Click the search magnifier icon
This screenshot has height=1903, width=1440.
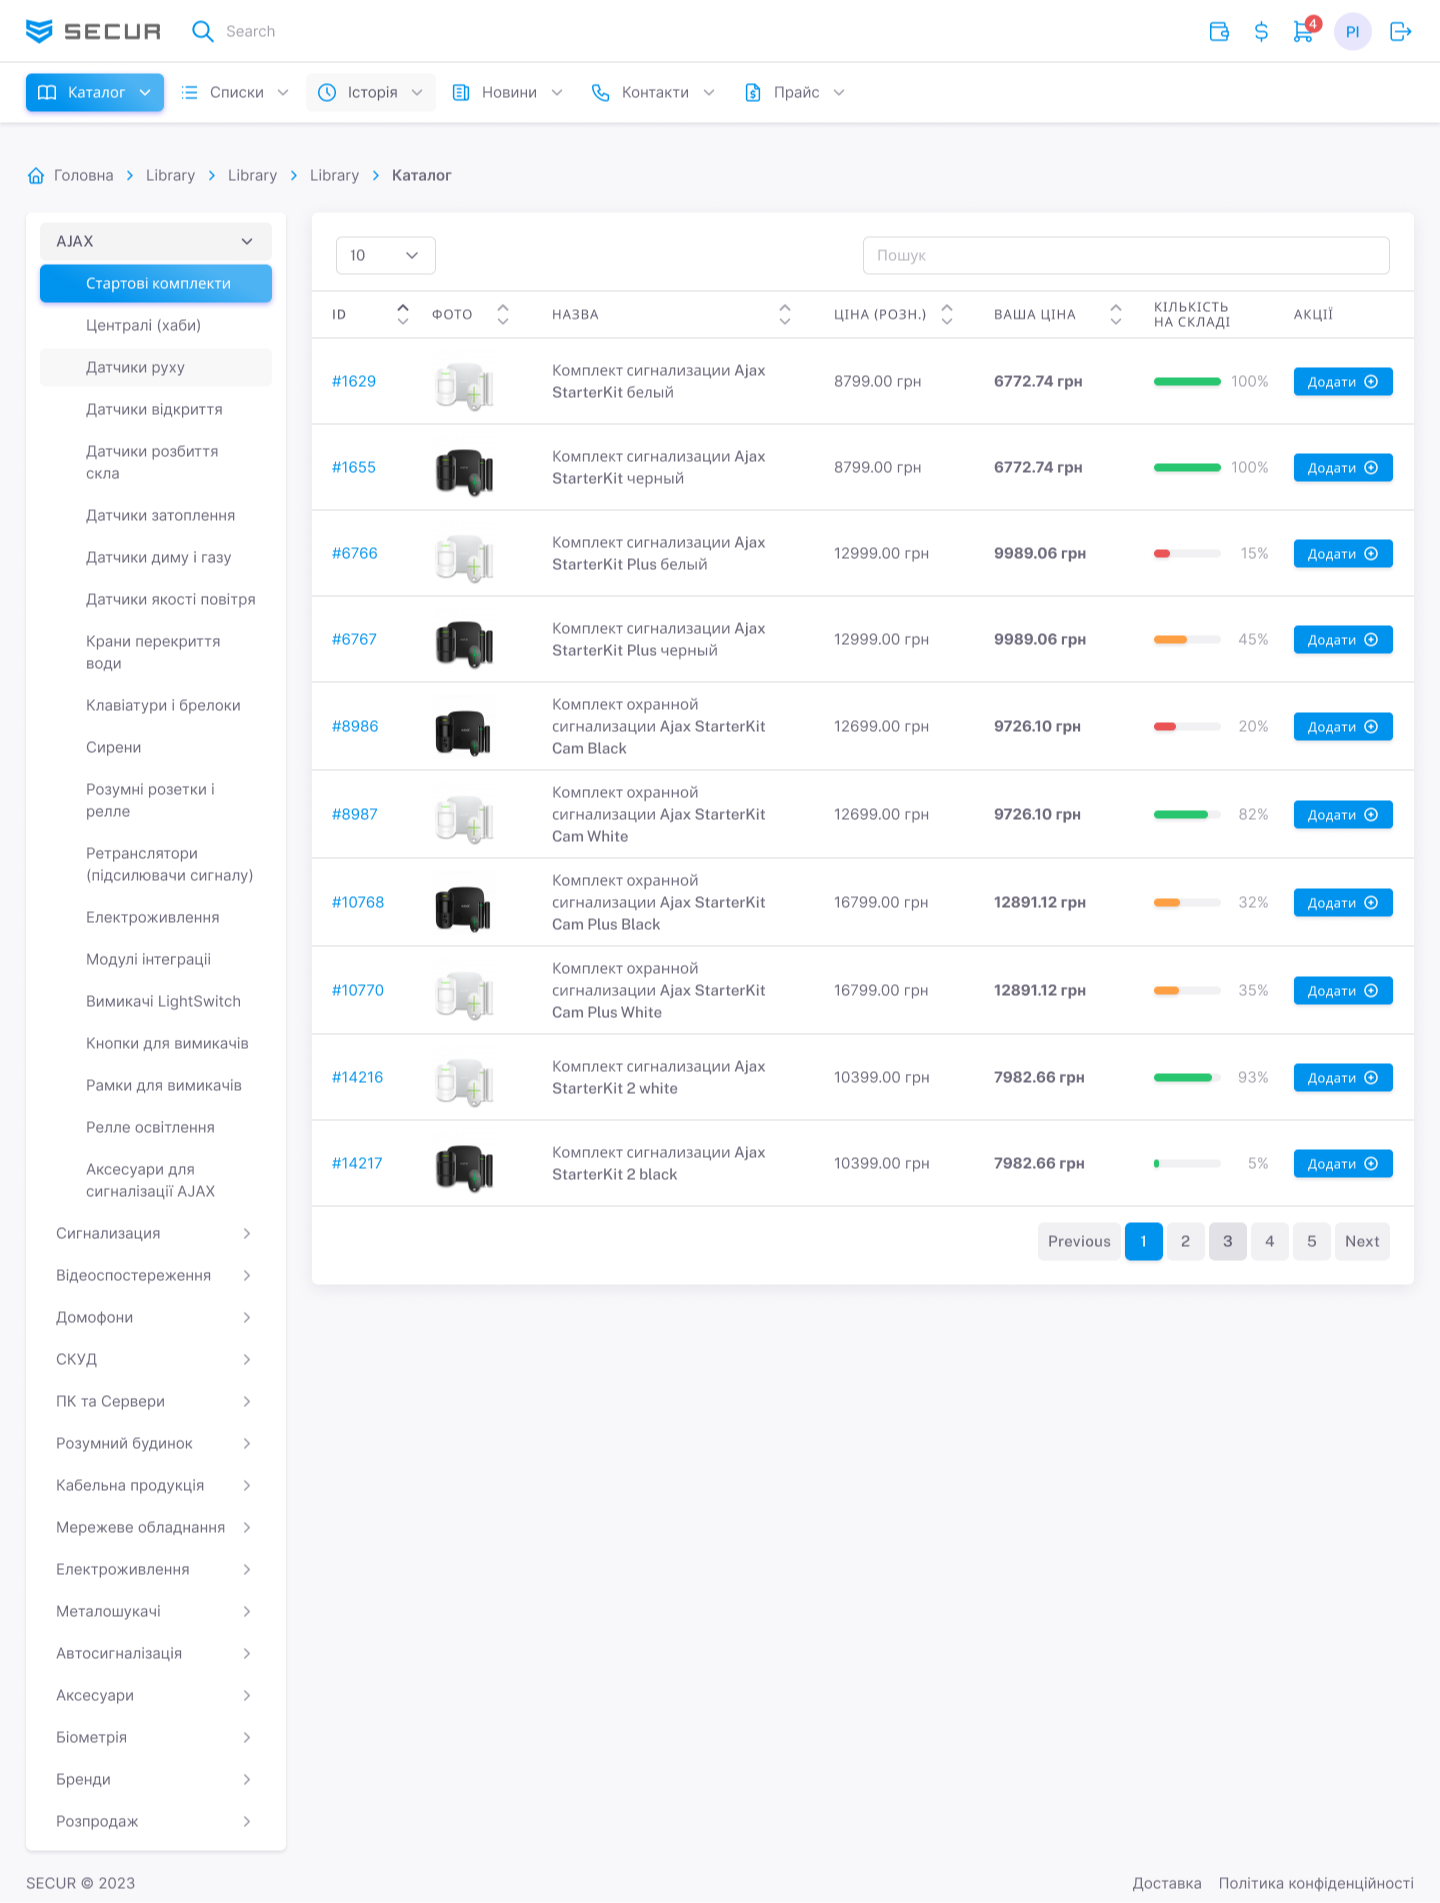[203, 32]
